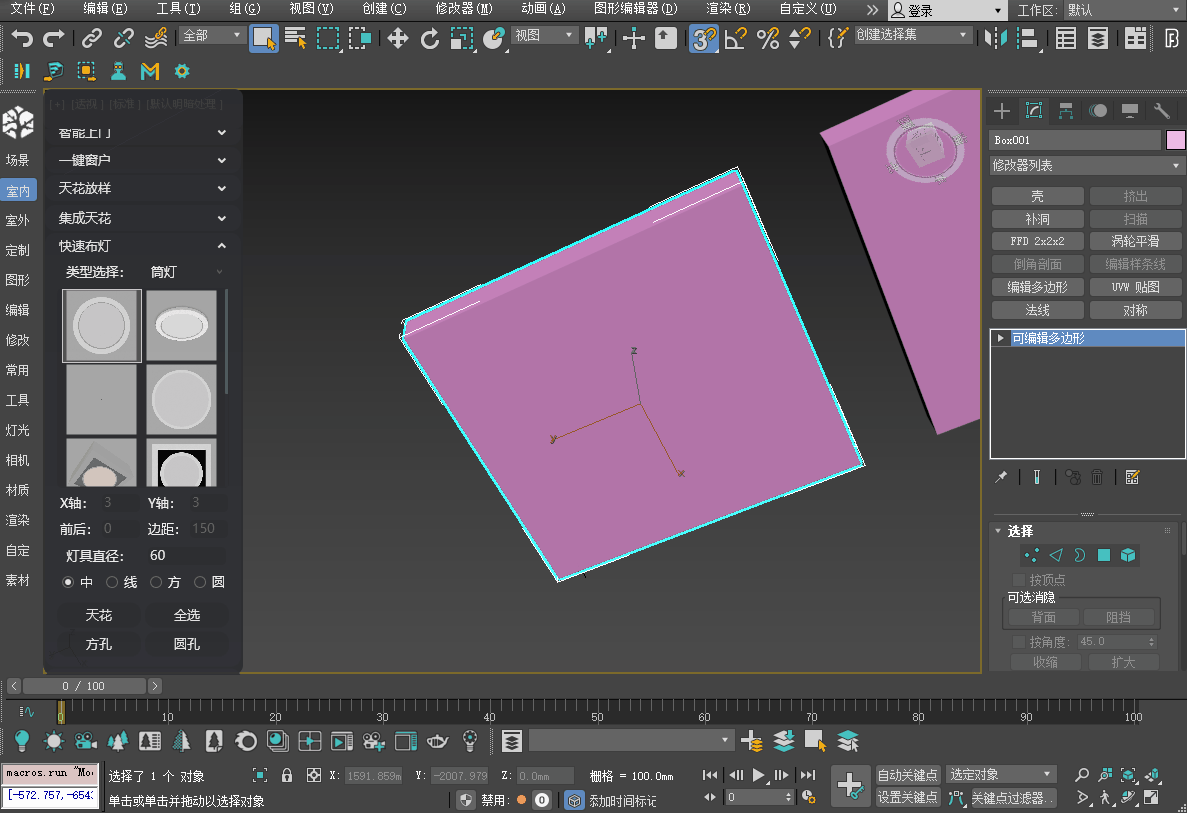The image size is (1187, 813).
Task: Open the Select by Name list
Action: click(x=295, y=37)
